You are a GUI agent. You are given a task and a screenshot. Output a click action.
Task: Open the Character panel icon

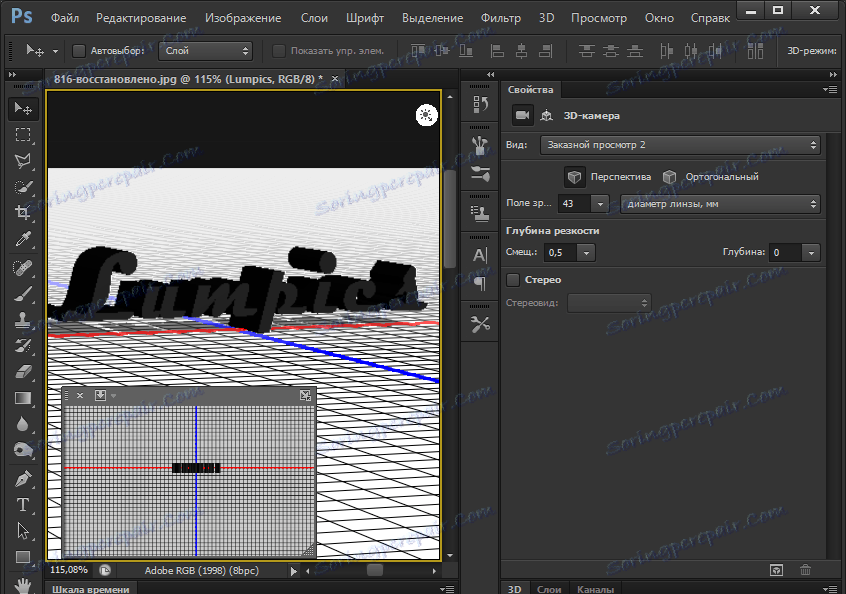480,254
